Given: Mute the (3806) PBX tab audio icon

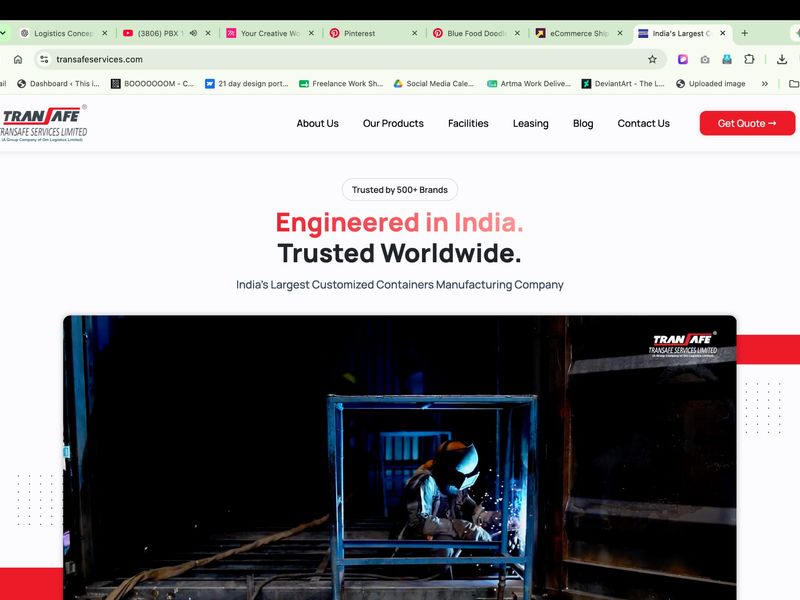Looking at the screenshot, I should tap(193, 33).
